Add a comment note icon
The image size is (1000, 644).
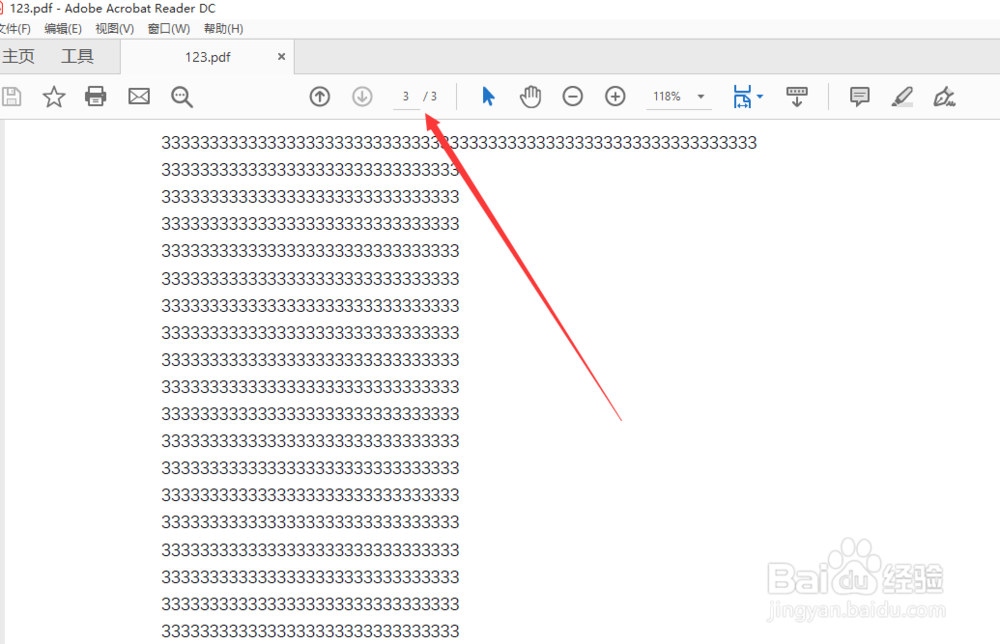[860, 96]
